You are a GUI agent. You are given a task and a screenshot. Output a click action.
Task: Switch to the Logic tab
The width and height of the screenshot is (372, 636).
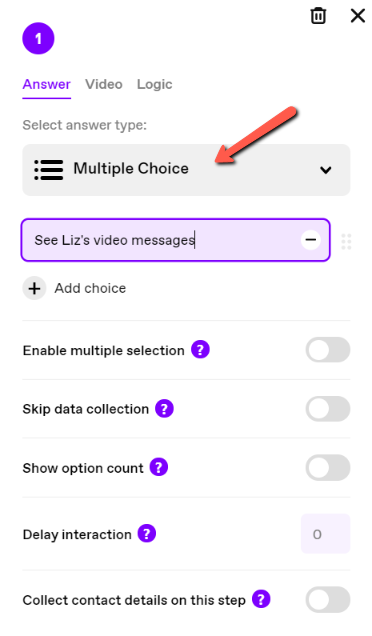(155, 84)
